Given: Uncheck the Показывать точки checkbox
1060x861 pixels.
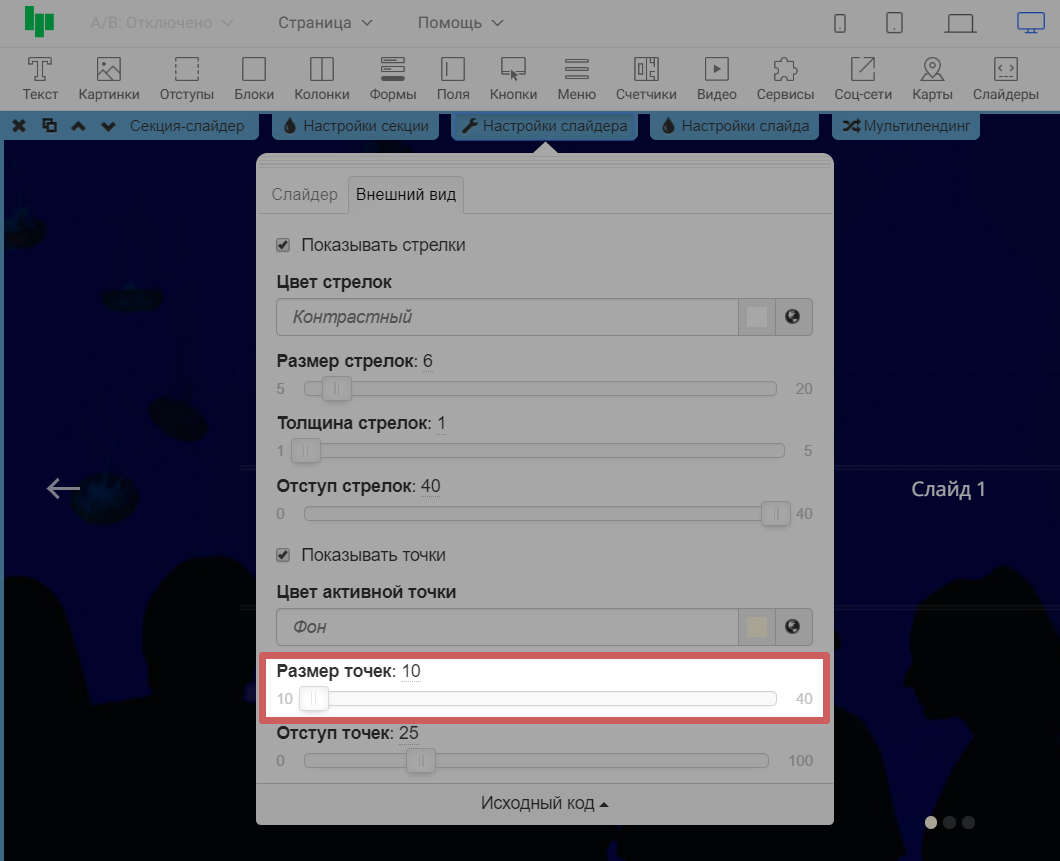Looking at the screenshot, I should click(283, 555).
